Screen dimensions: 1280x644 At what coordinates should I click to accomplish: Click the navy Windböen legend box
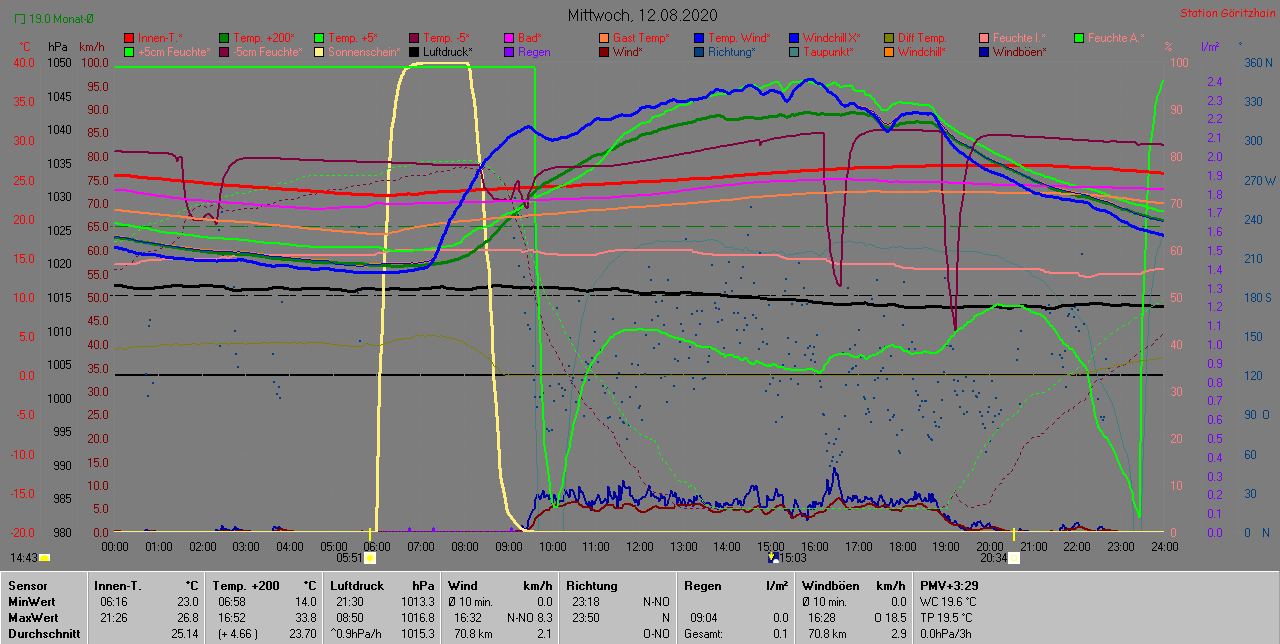(984, 52)
